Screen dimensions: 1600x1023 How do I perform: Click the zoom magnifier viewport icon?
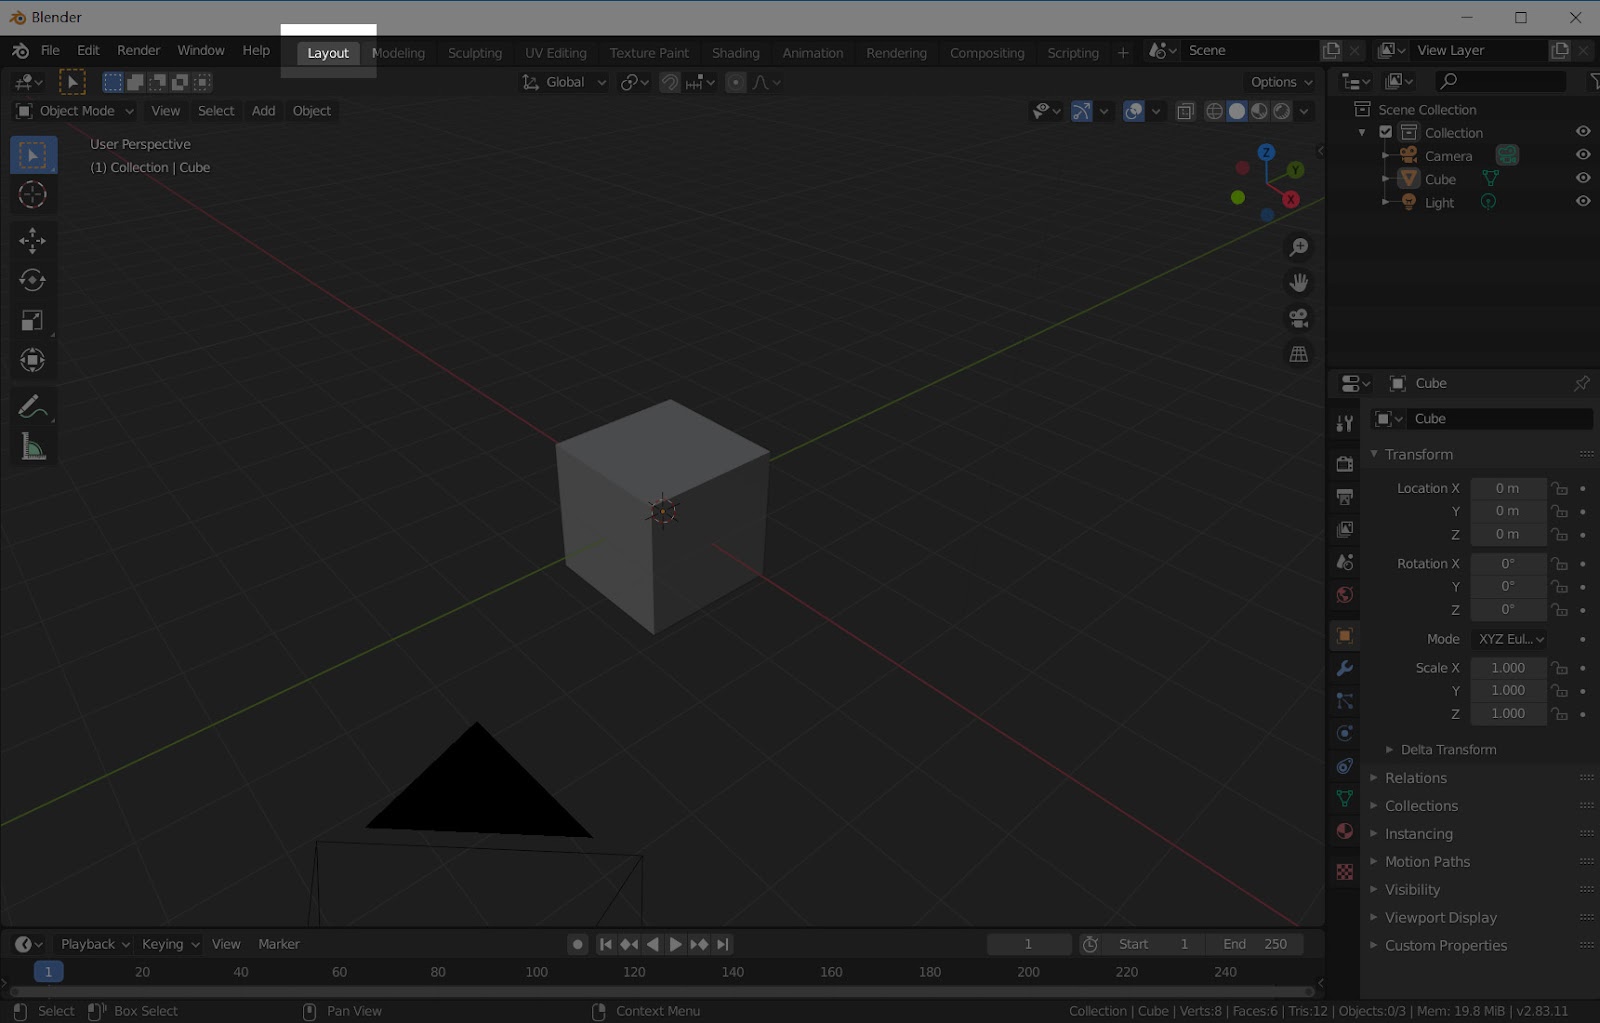(1298, 247)
